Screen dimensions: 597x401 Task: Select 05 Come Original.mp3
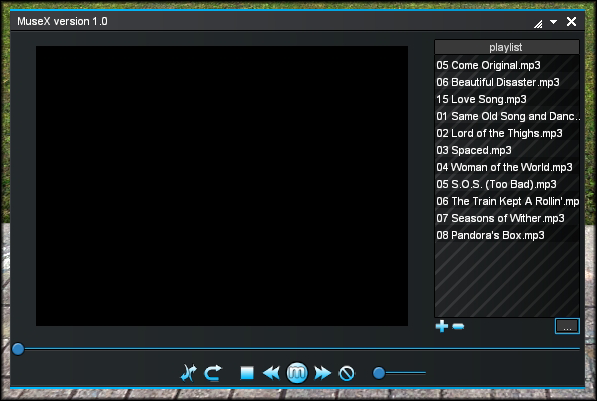[x=507, y=65]
